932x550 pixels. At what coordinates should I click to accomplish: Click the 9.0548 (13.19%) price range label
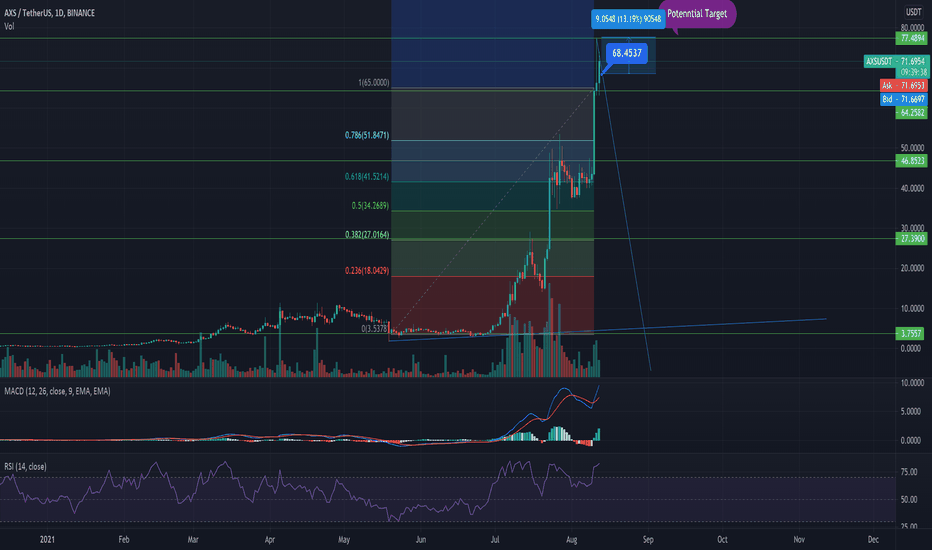(628, 19)
